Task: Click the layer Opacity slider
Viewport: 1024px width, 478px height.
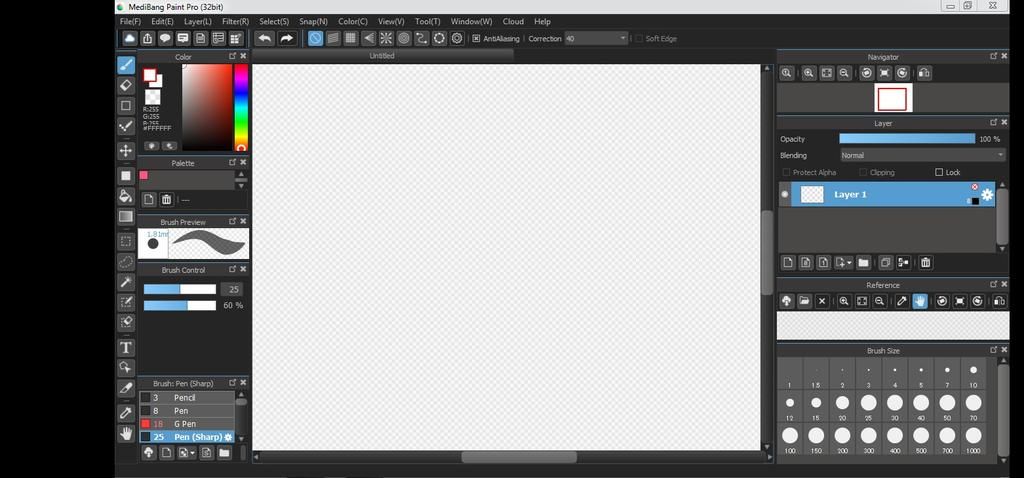Action: click(x=907, y=139)
